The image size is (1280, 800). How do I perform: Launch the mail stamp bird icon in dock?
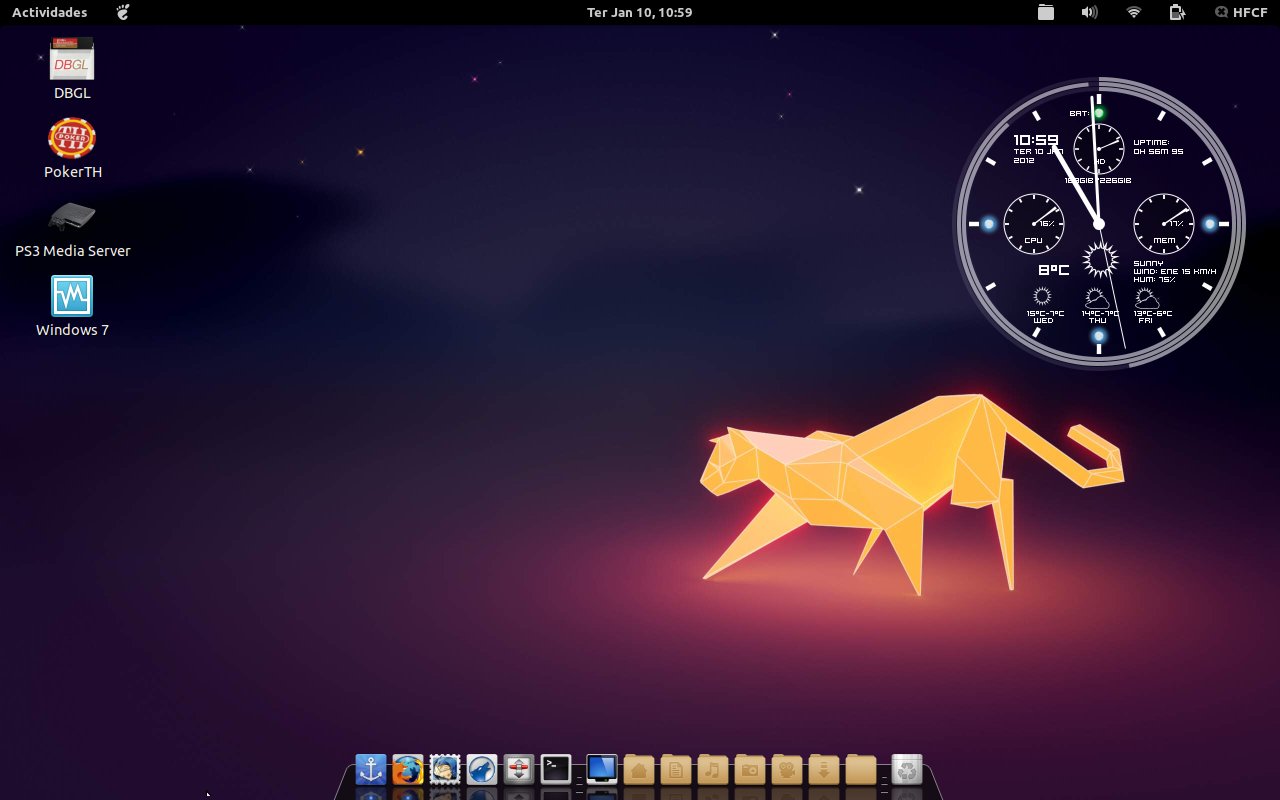tap(445, 769)
